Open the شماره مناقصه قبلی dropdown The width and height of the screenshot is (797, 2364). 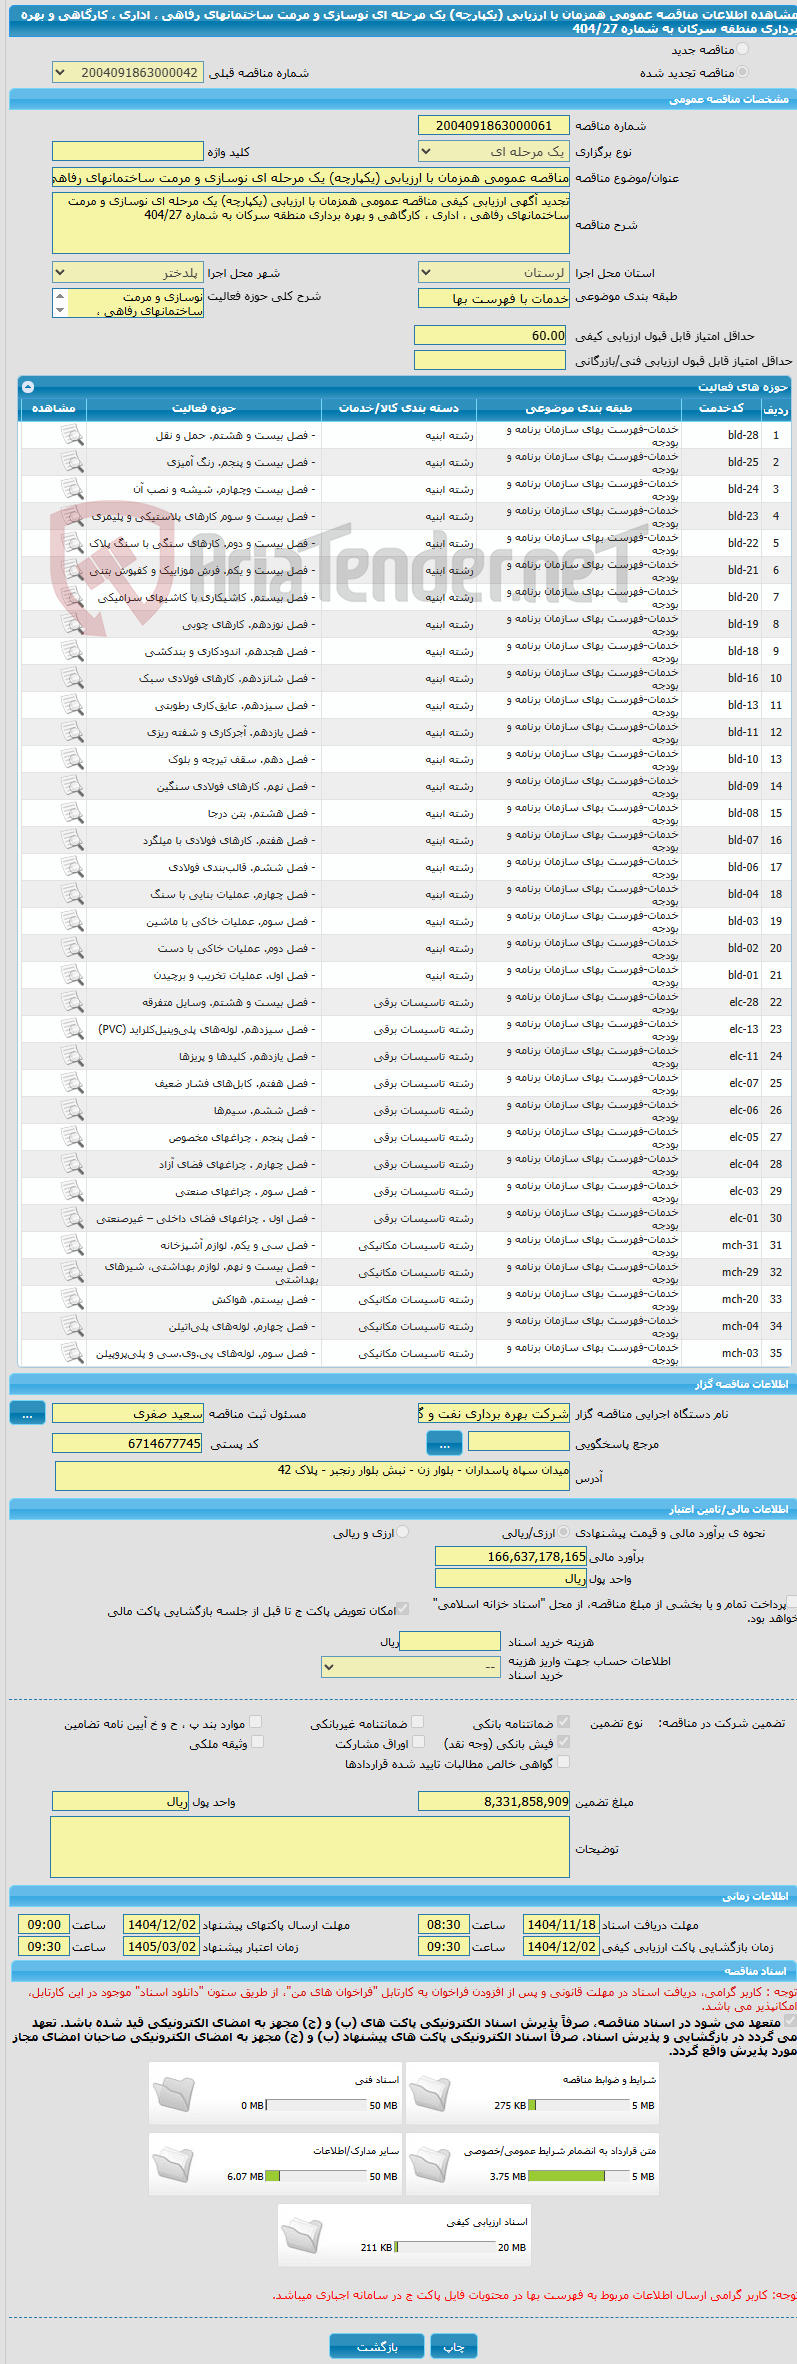[127, 73]
